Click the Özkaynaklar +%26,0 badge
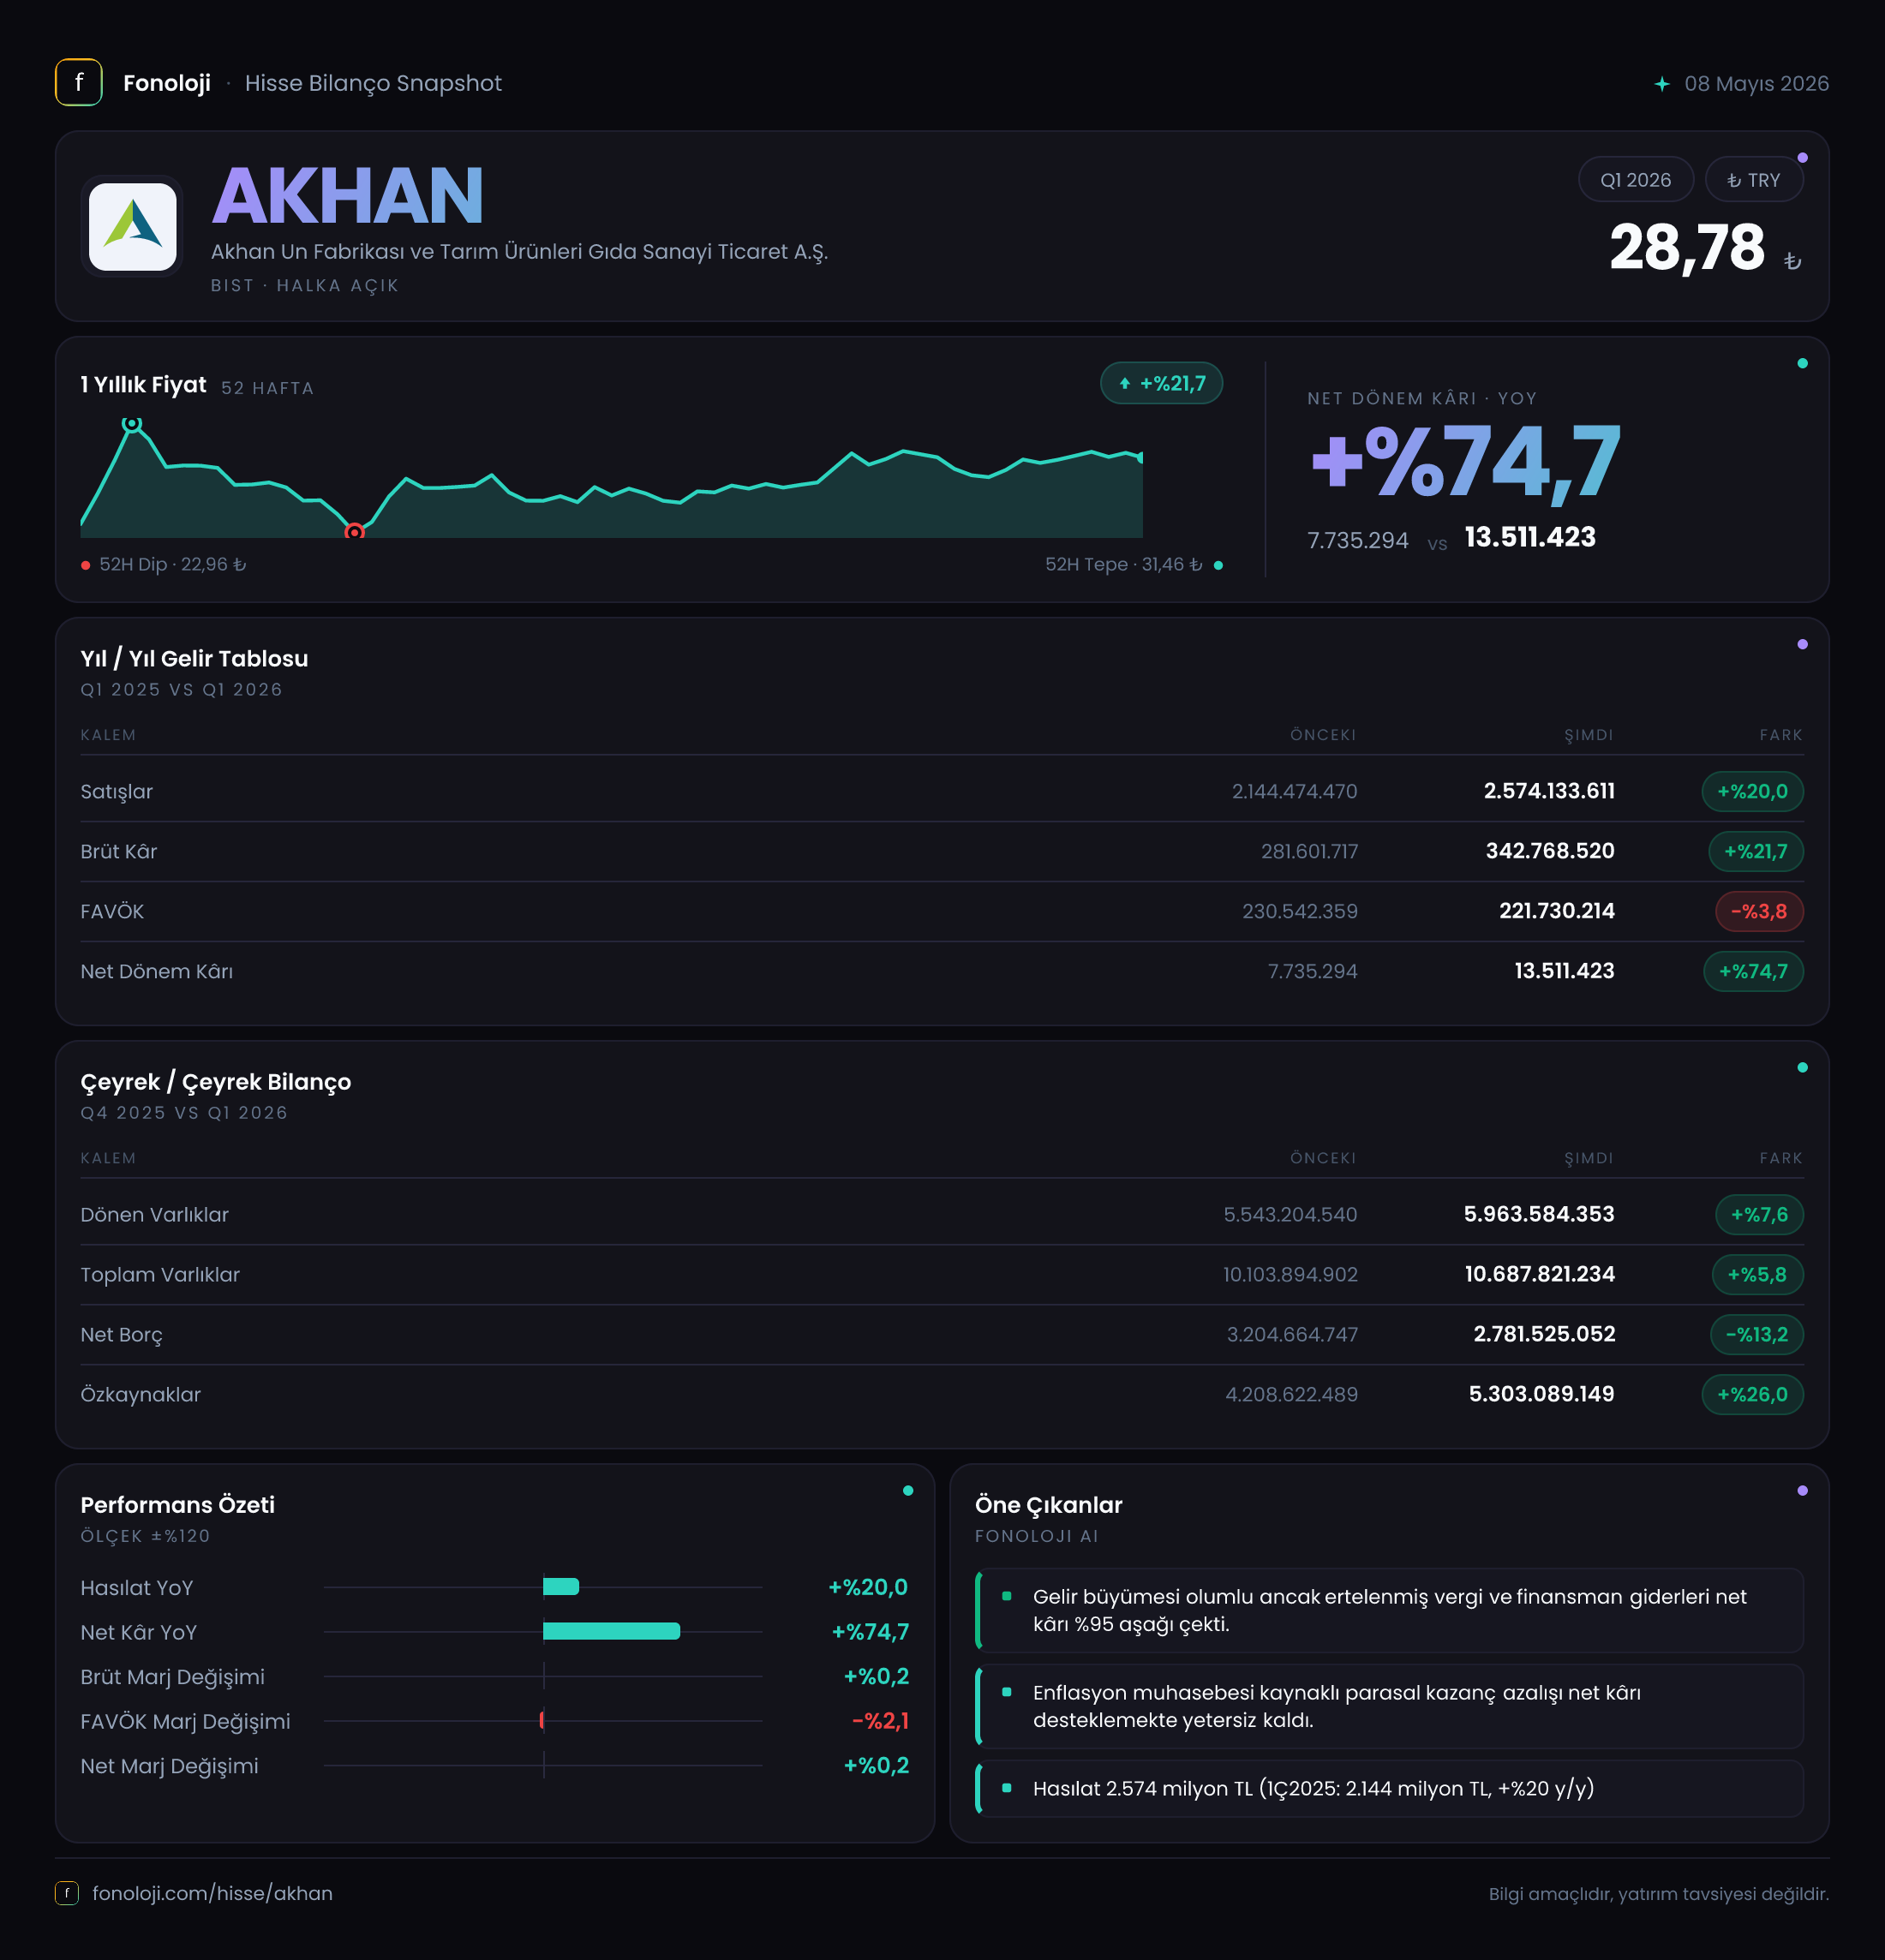 coord(1752,1394)
